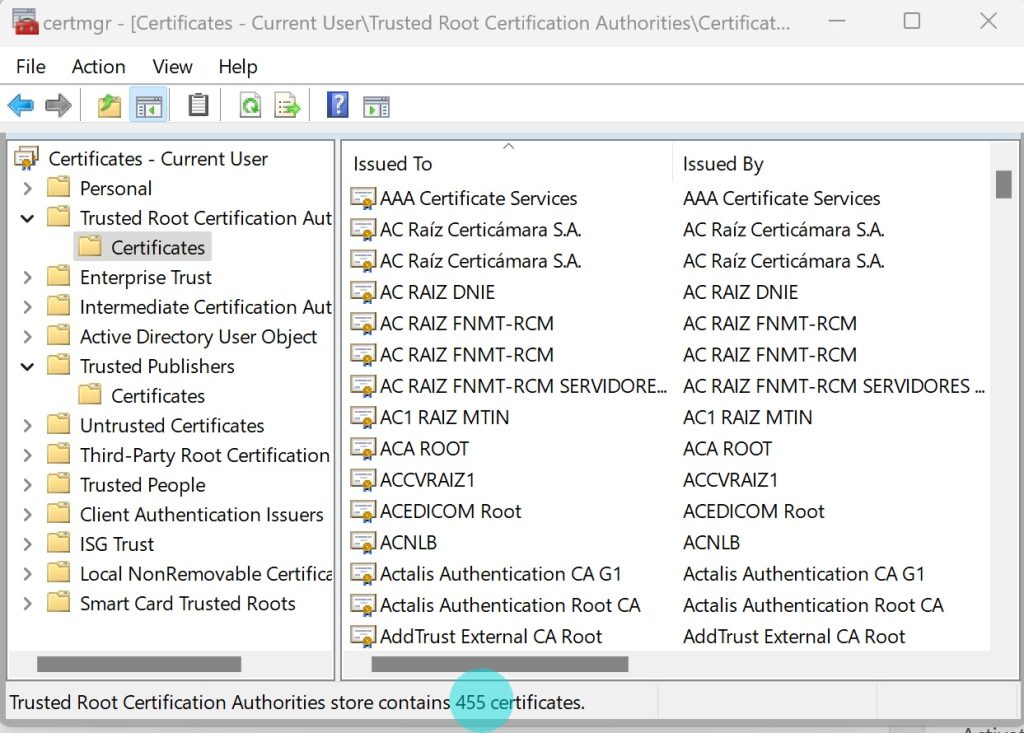Click the Personal folder icon

click(59, 188)
